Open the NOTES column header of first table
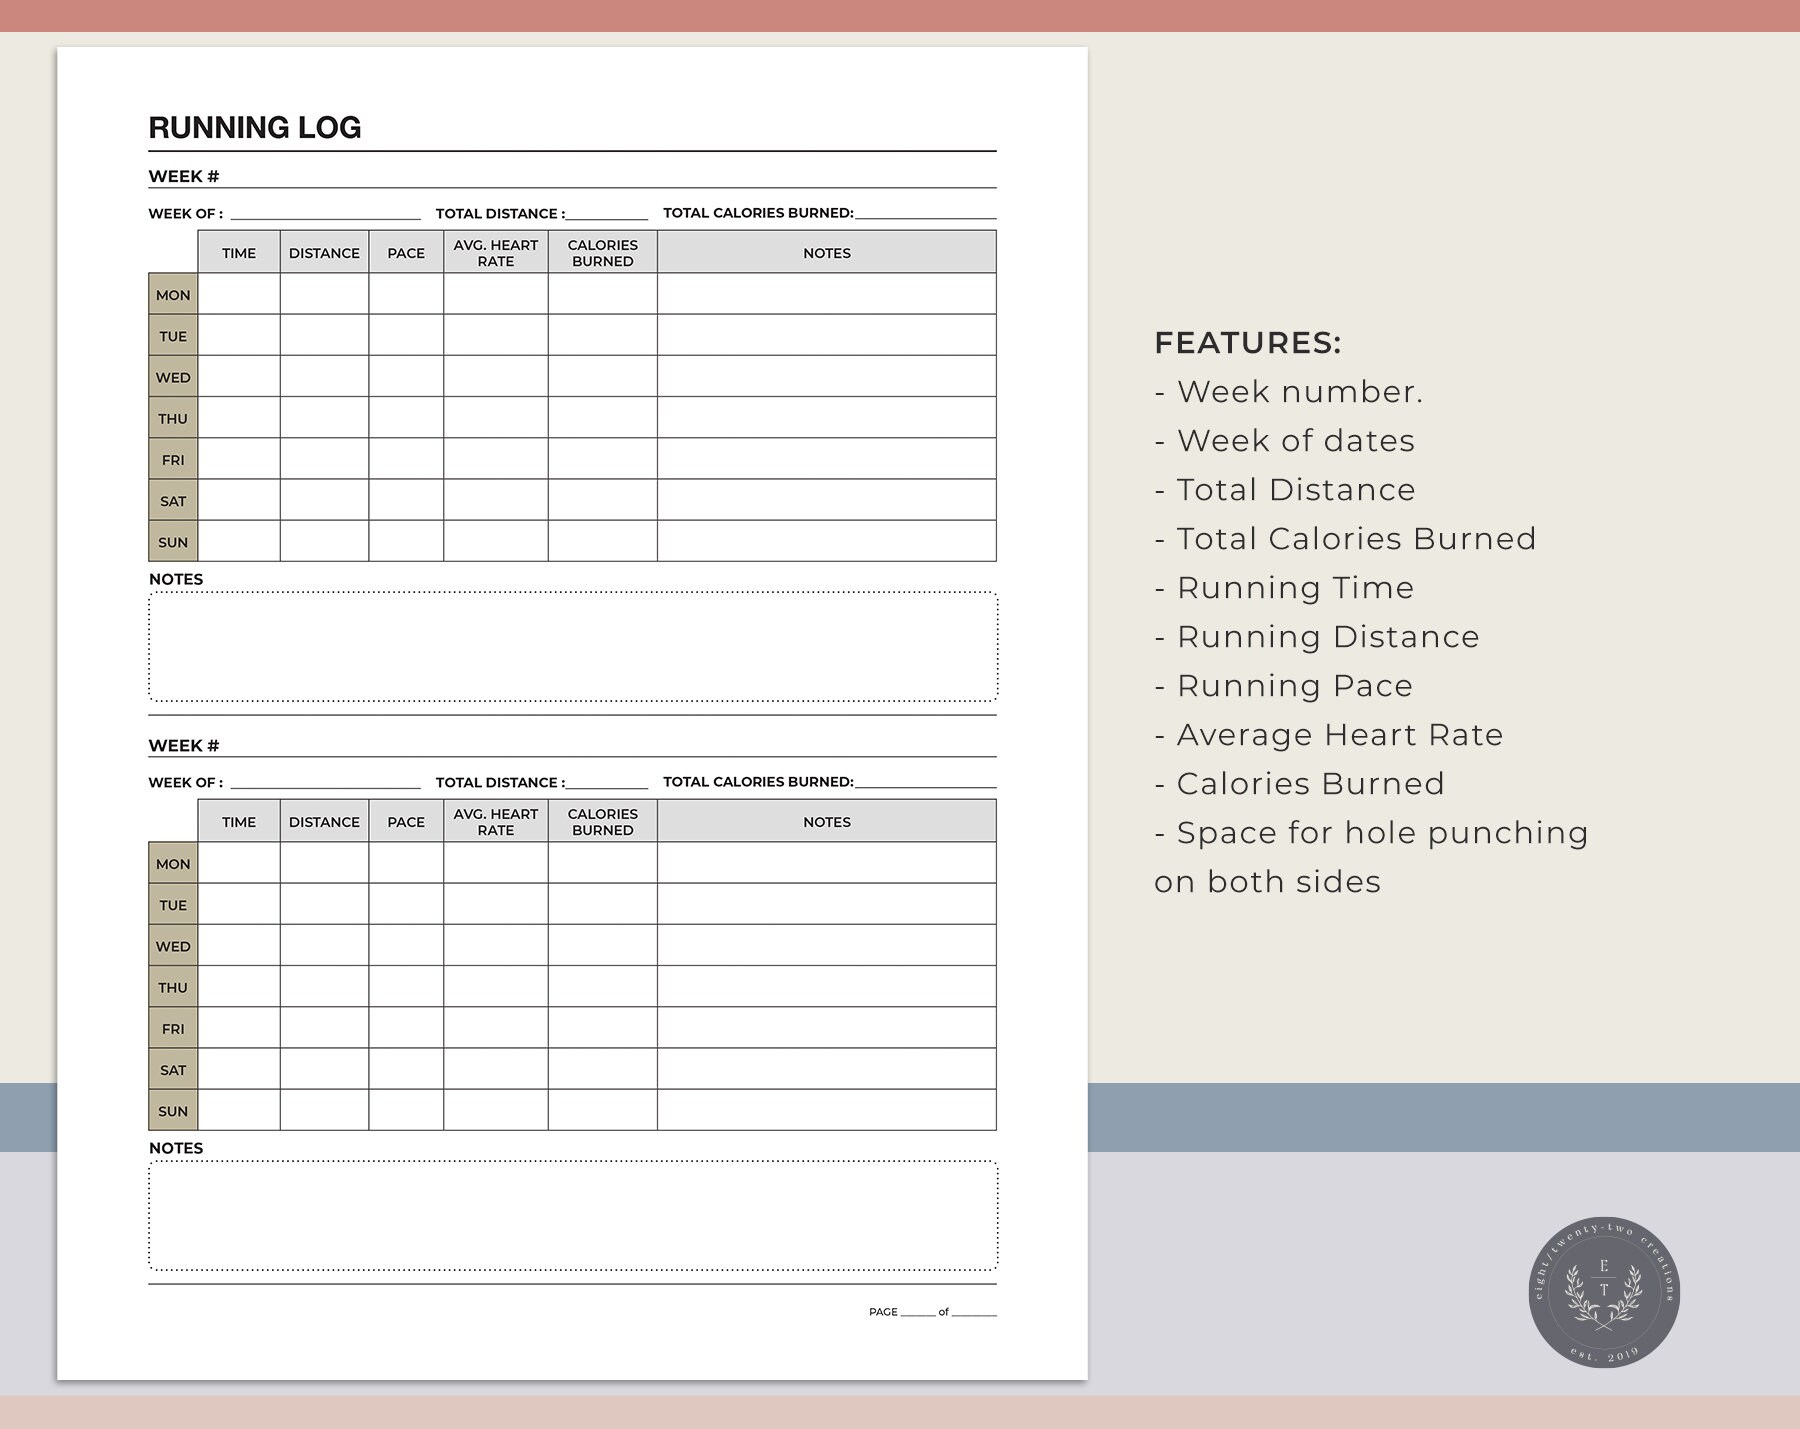 826,253
